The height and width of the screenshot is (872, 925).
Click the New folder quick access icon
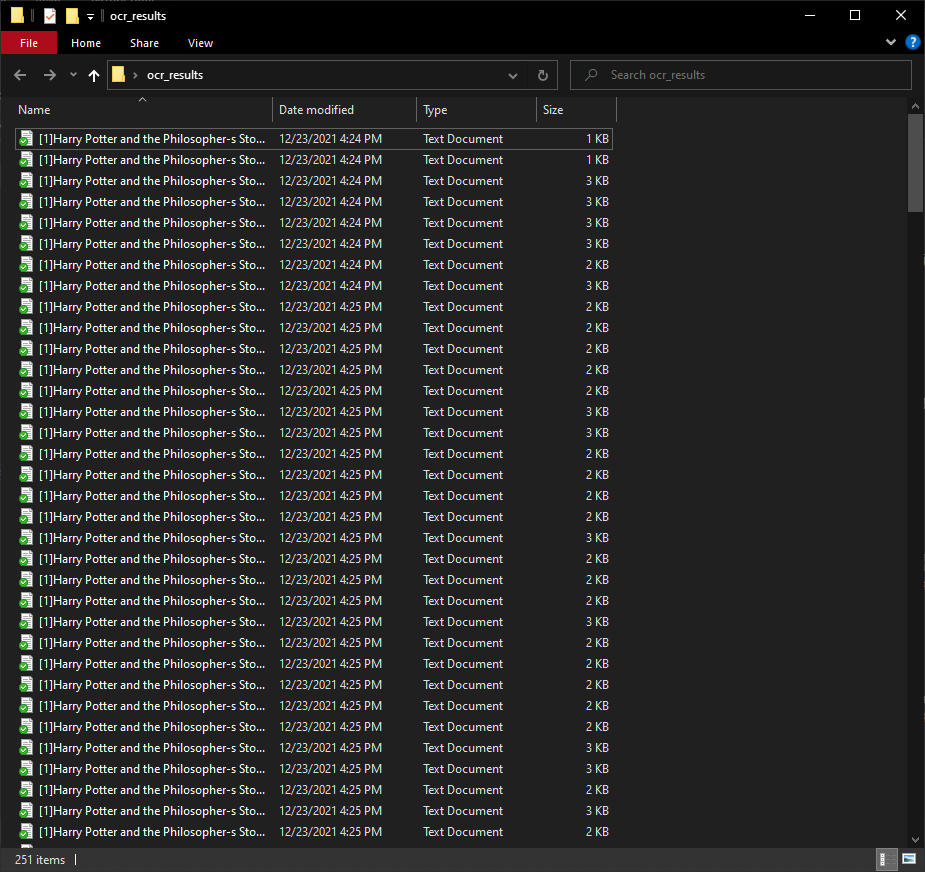point(72,16)
